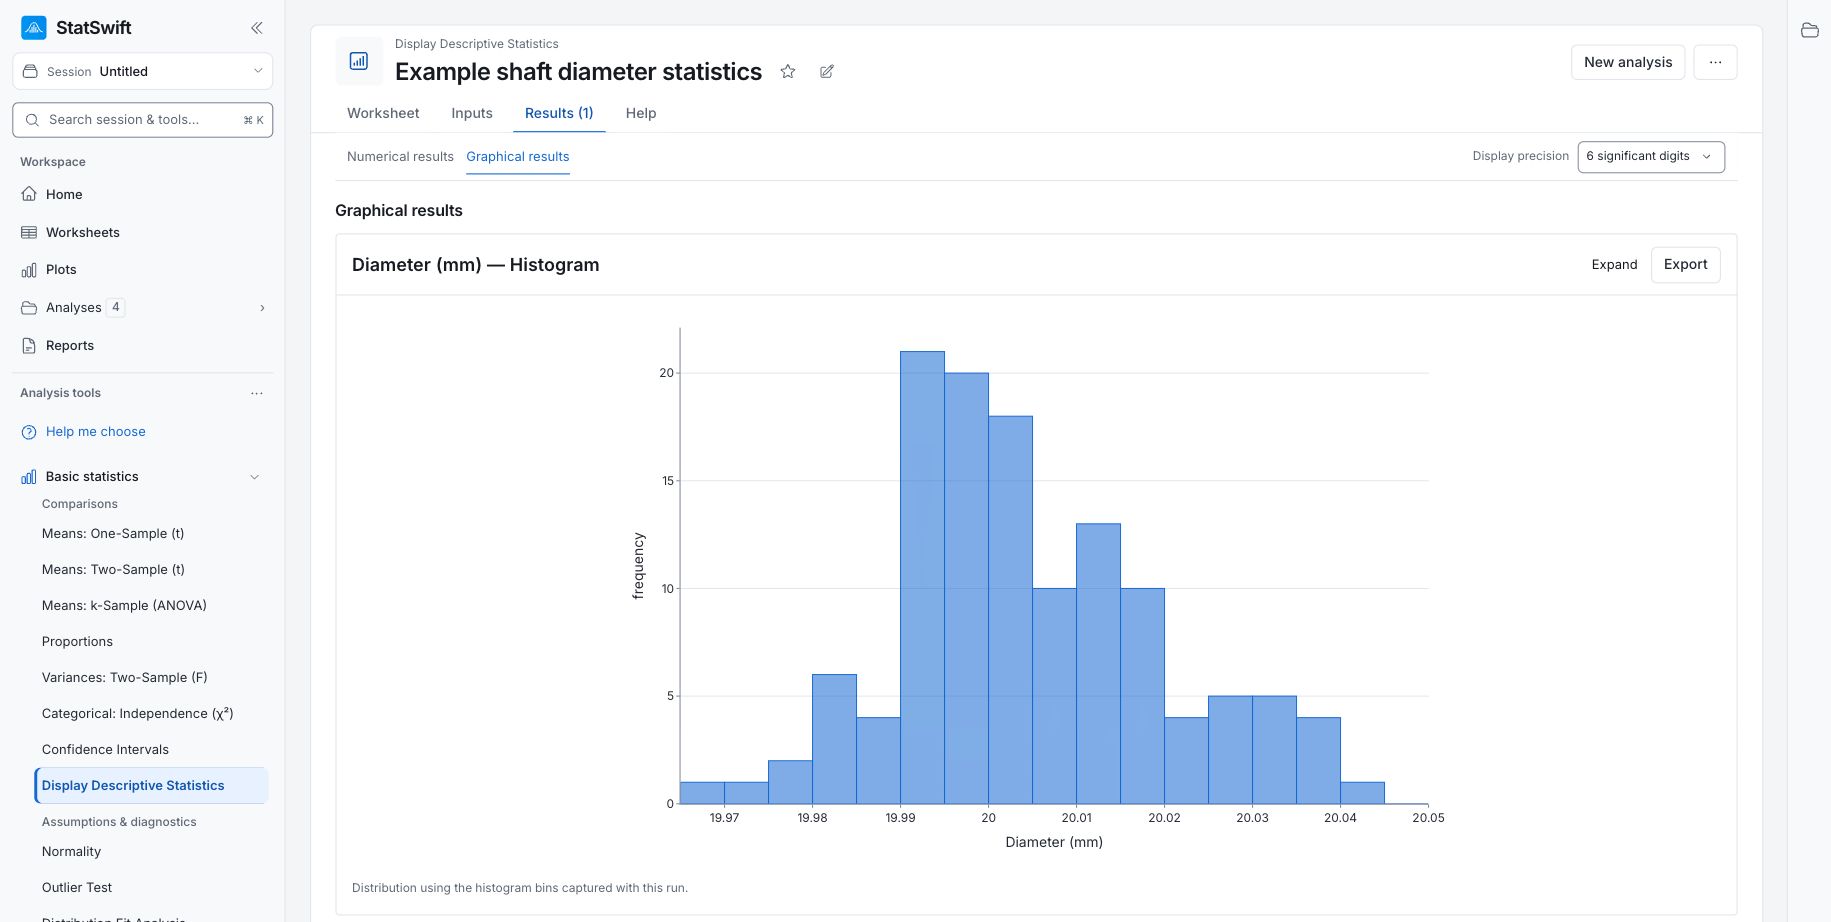Image resolution: width=1831 pixels, height=922 pixels.
Task: Open Variances: Two-Sample (F) tool
Action: tap(125, 677)
